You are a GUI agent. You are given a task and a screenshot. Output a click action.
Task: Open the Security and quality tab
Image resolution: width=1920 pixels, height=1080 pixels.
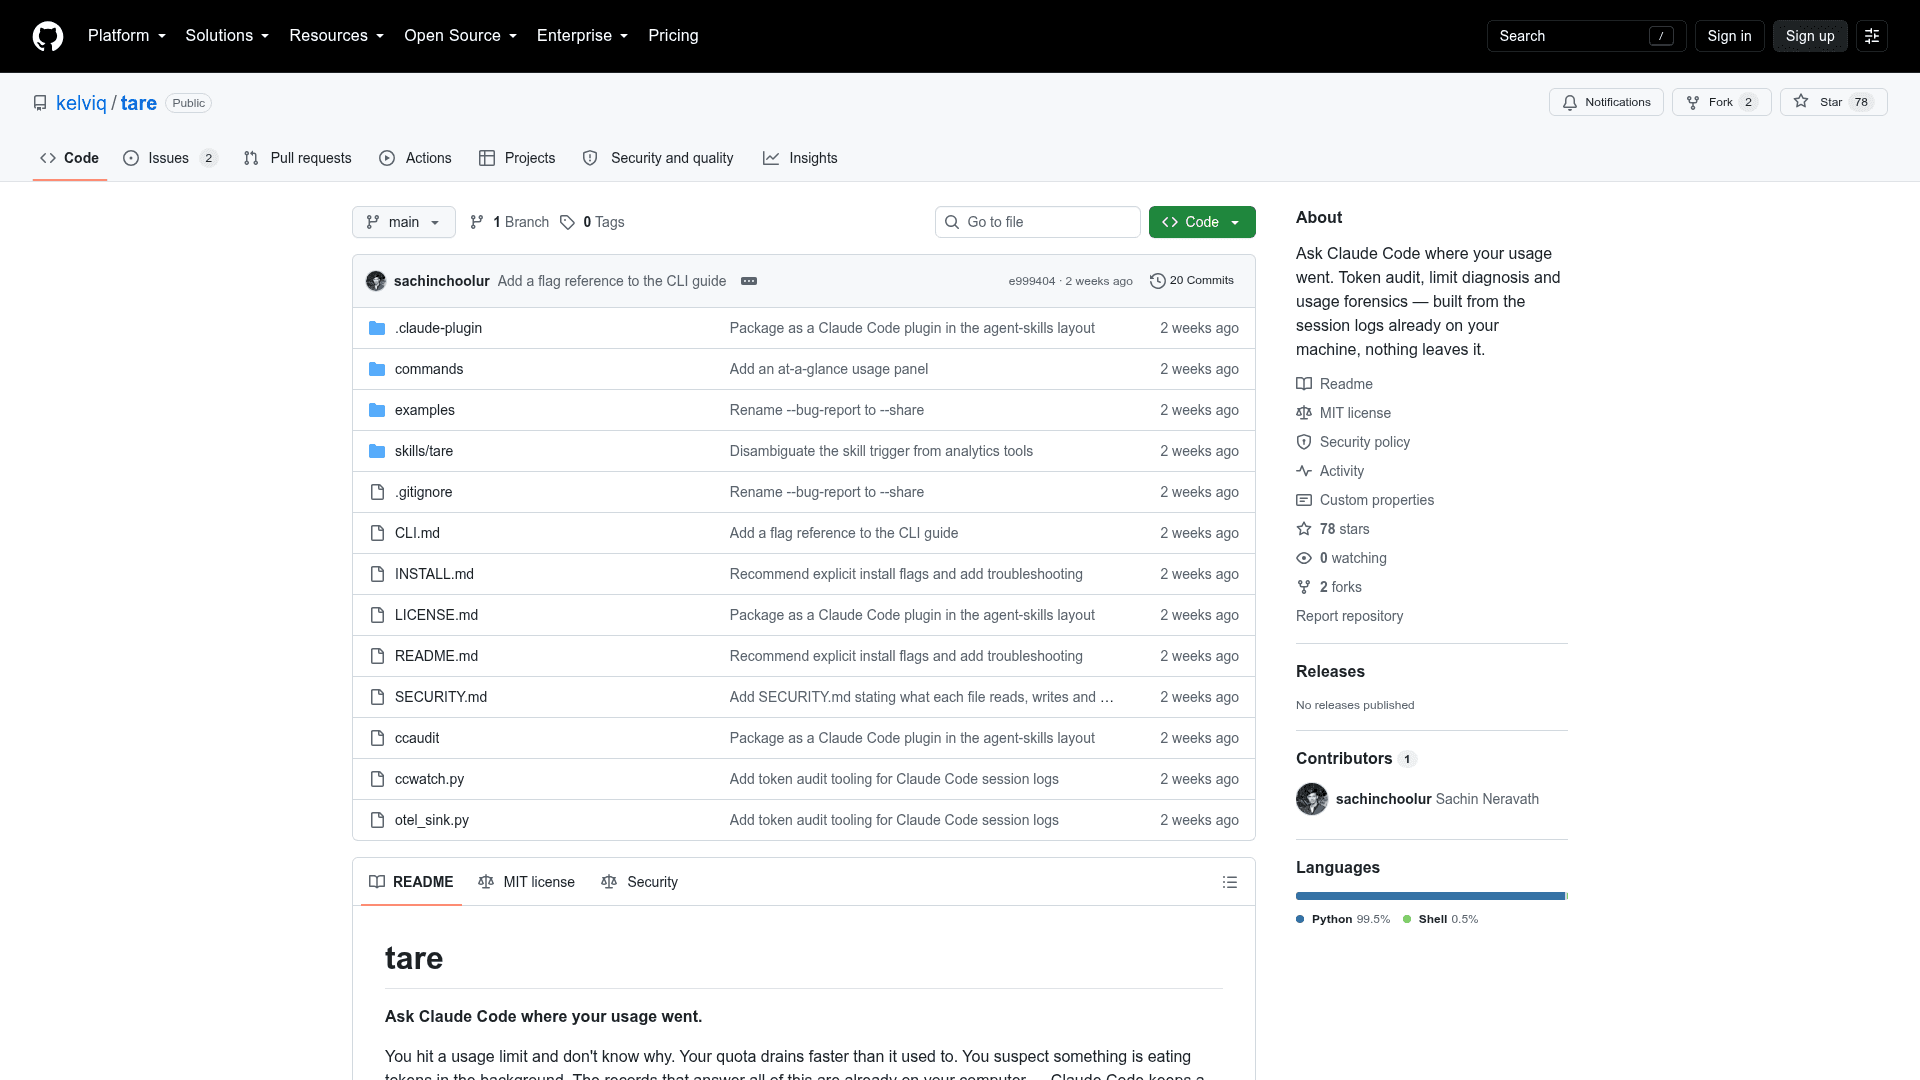[658, 158]
